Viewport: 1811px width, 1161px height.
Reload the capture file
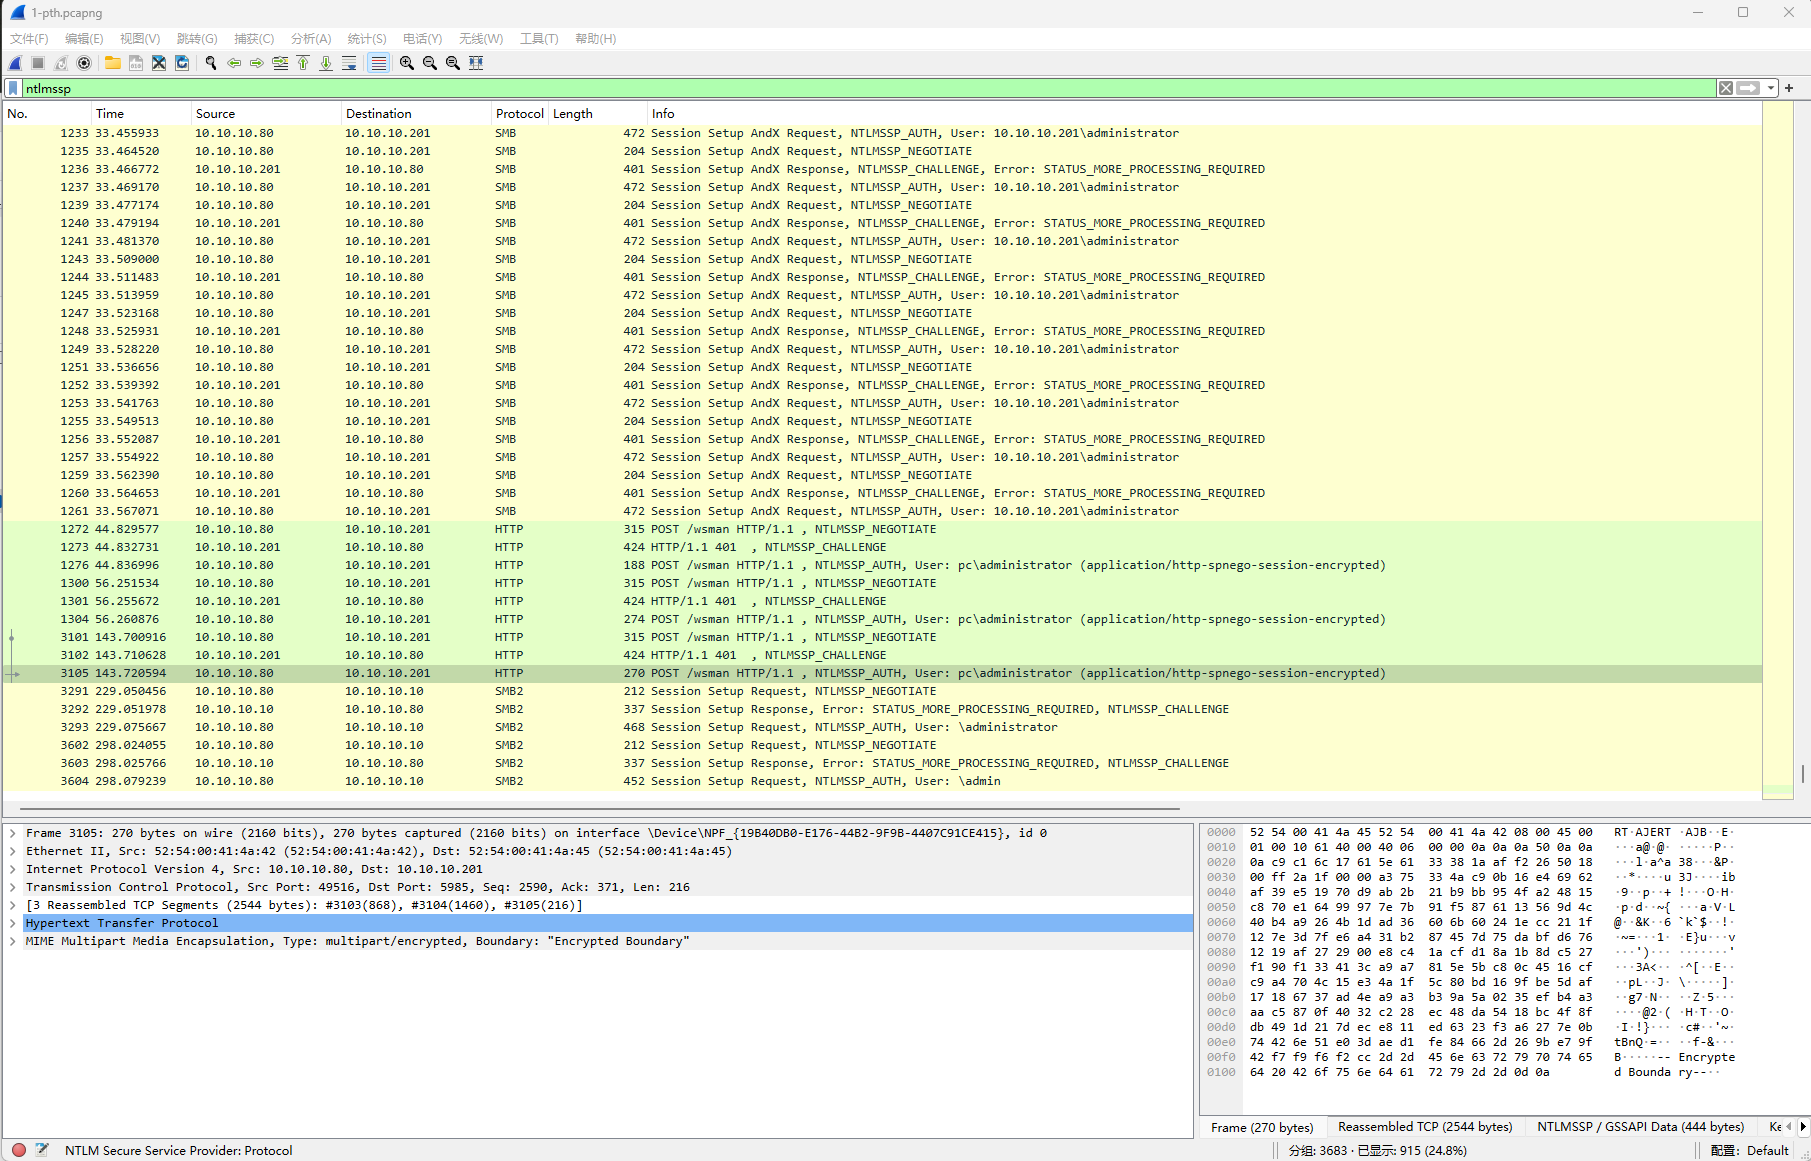pos(182,63)
